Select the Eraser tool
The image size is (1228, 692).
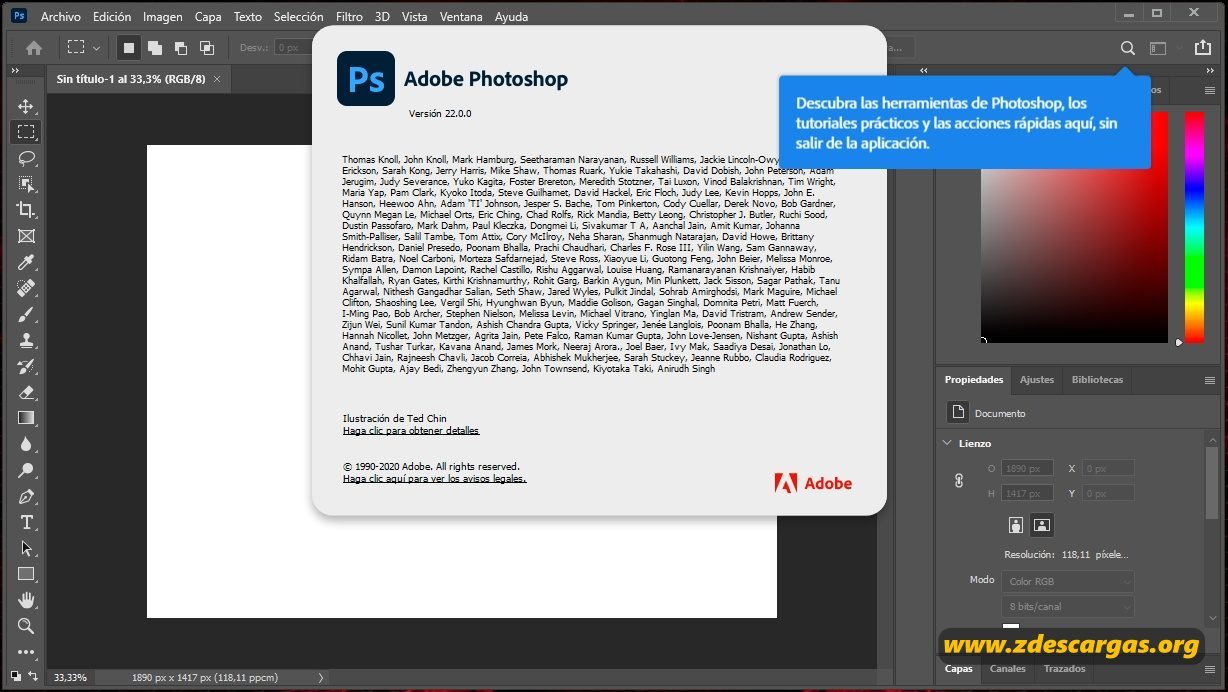[26, 392]
